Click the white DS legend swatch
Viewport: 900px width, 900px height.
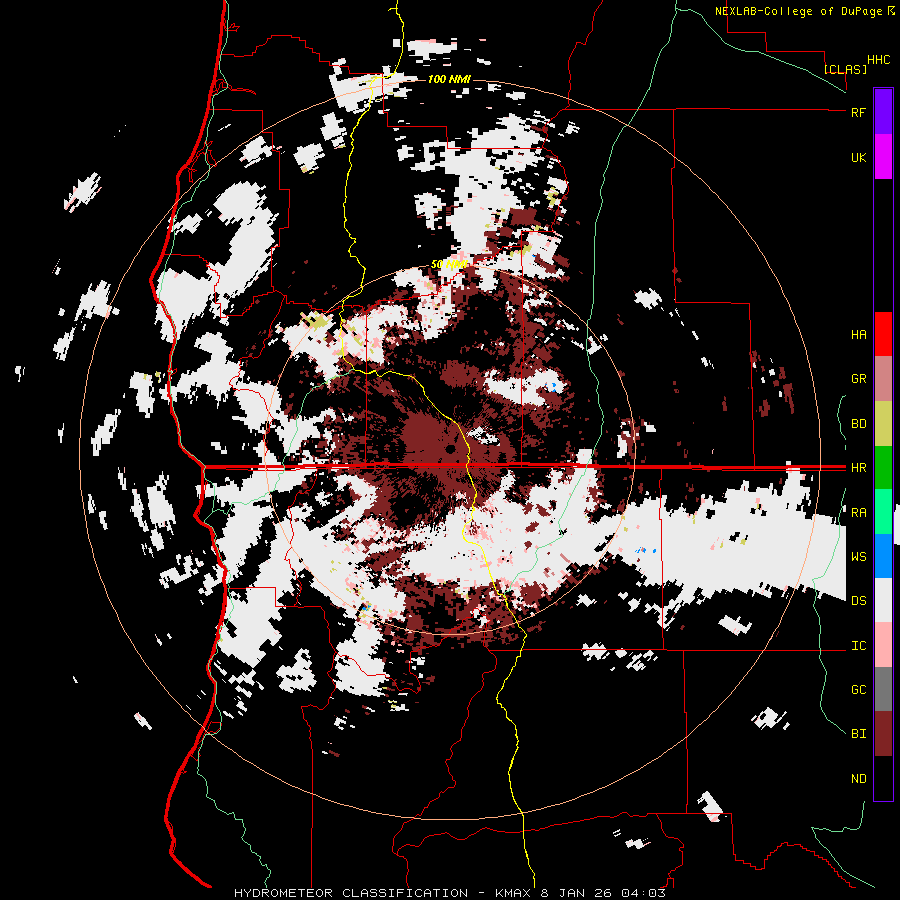pyautogui.click(x=883, y=600)
